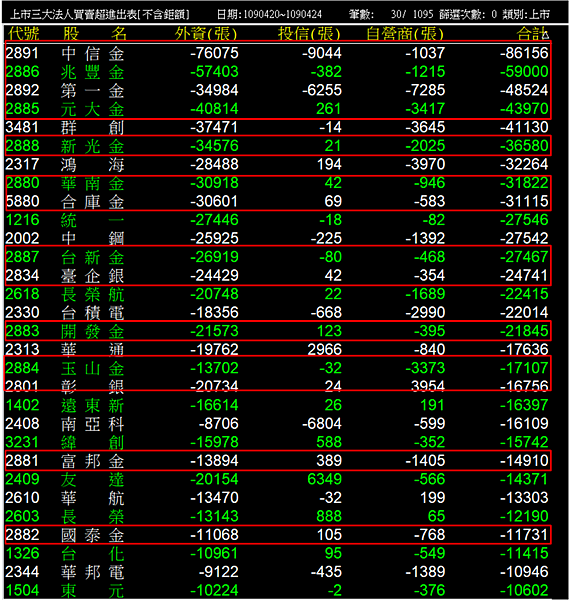Select stock code 2801

coord(22,386)
